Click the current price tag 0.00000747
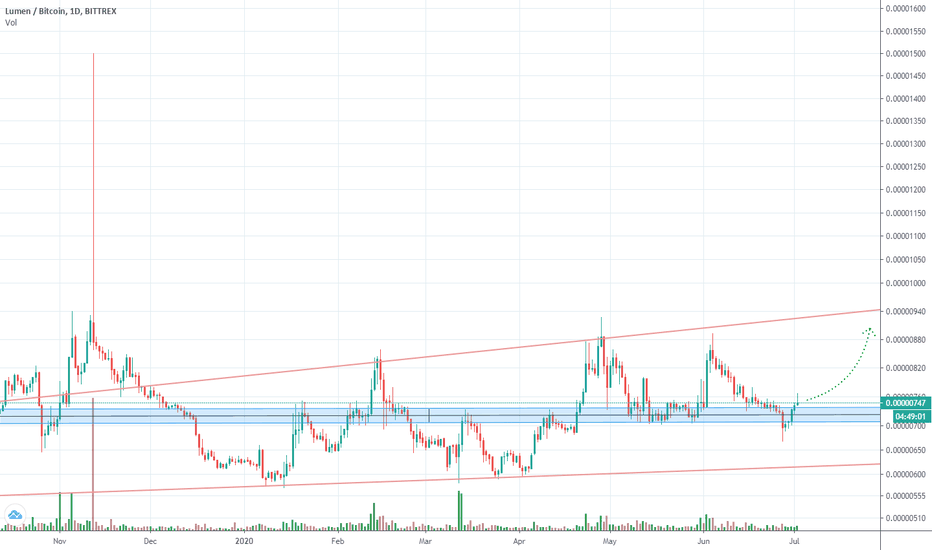This screenshot has height=550, width=932. [906, 403]
